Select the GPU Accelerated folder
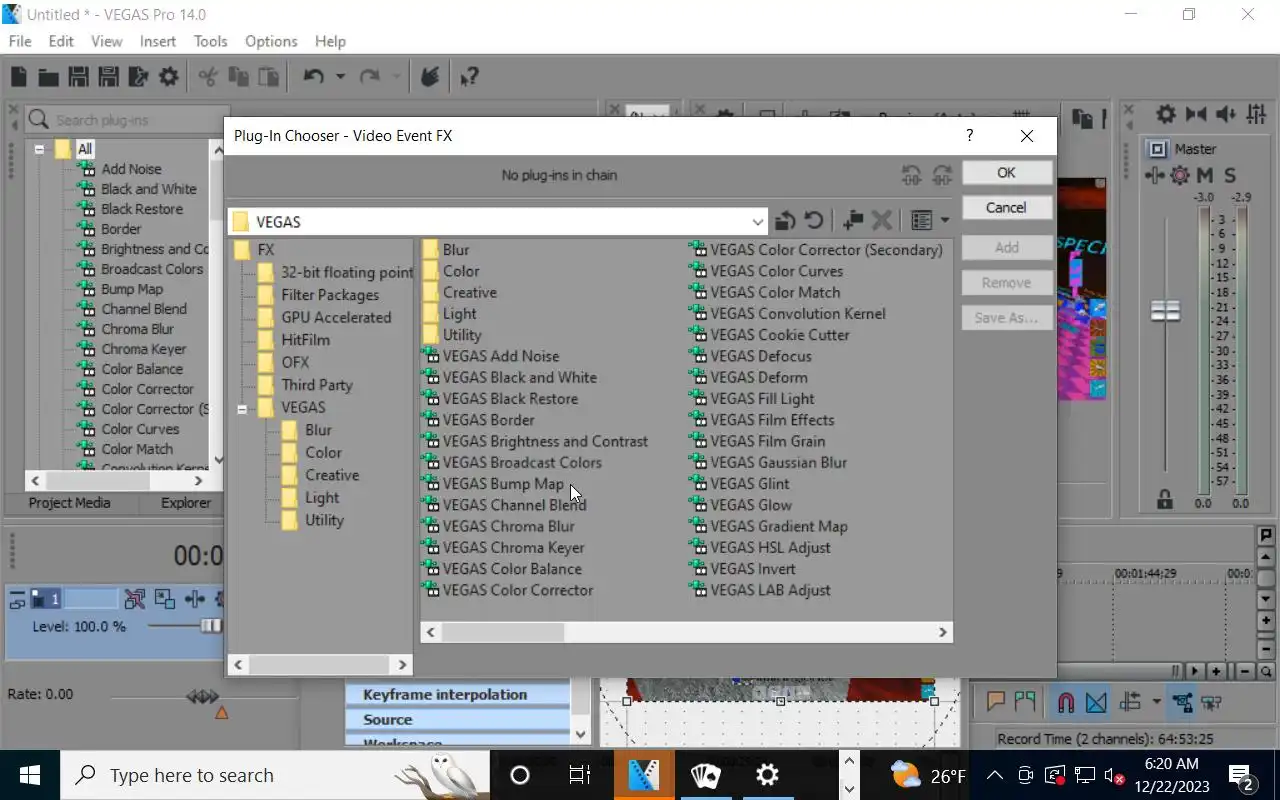 [336, 317]
